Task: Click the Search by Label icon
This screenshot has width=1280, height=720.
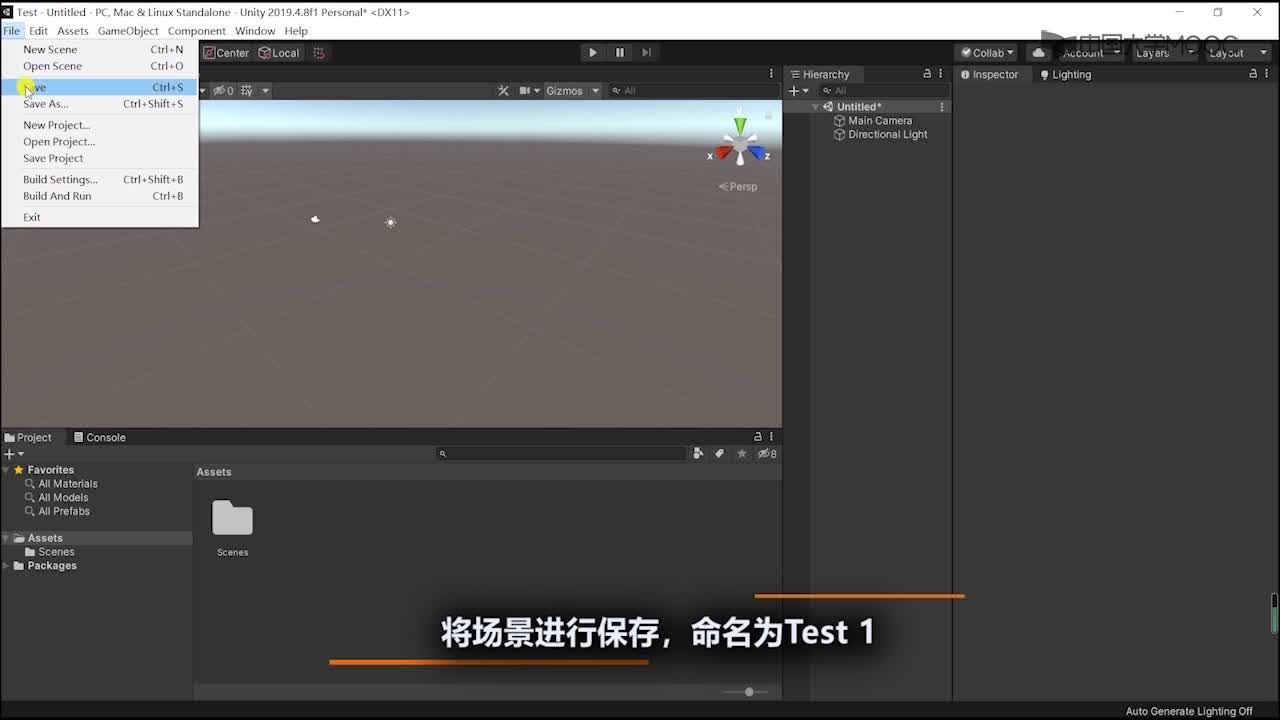Action: tap(719, 454)
